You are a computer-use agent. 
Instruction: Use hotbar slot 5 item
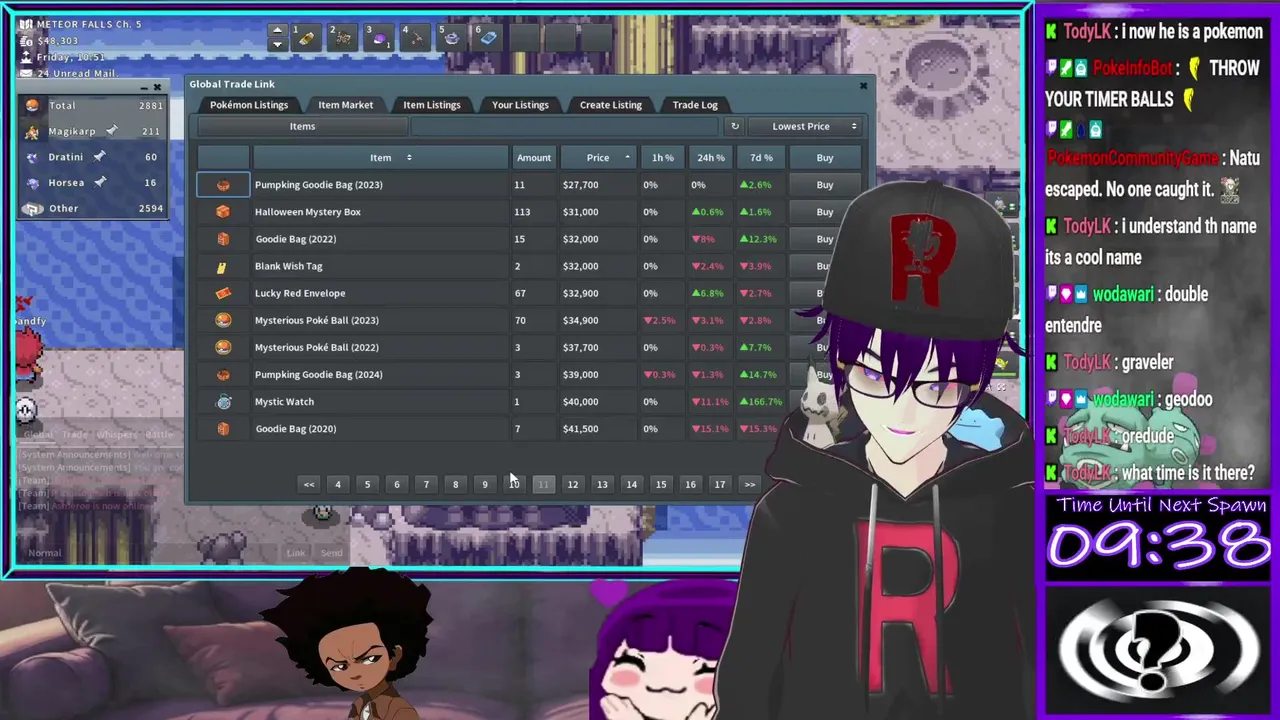[x=451, y=38]
